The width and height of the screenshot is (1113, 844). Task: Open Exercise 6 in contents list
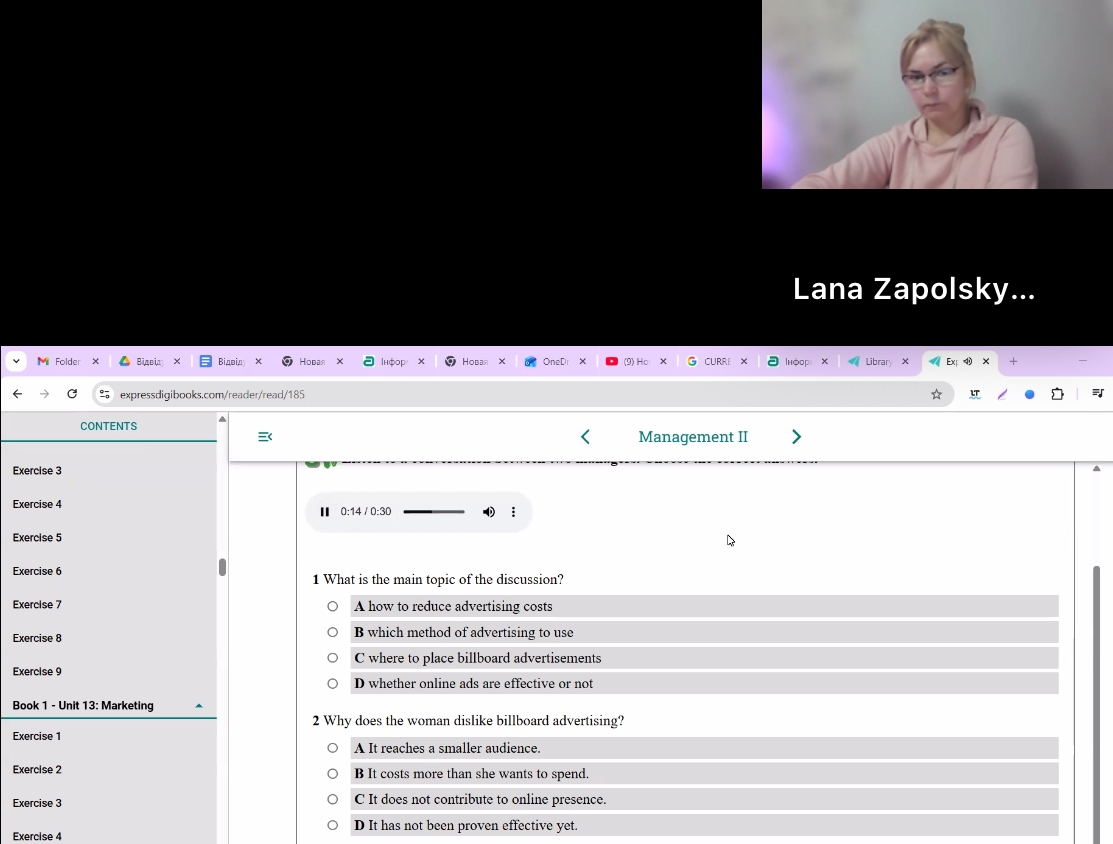click(x=37, y=571)
